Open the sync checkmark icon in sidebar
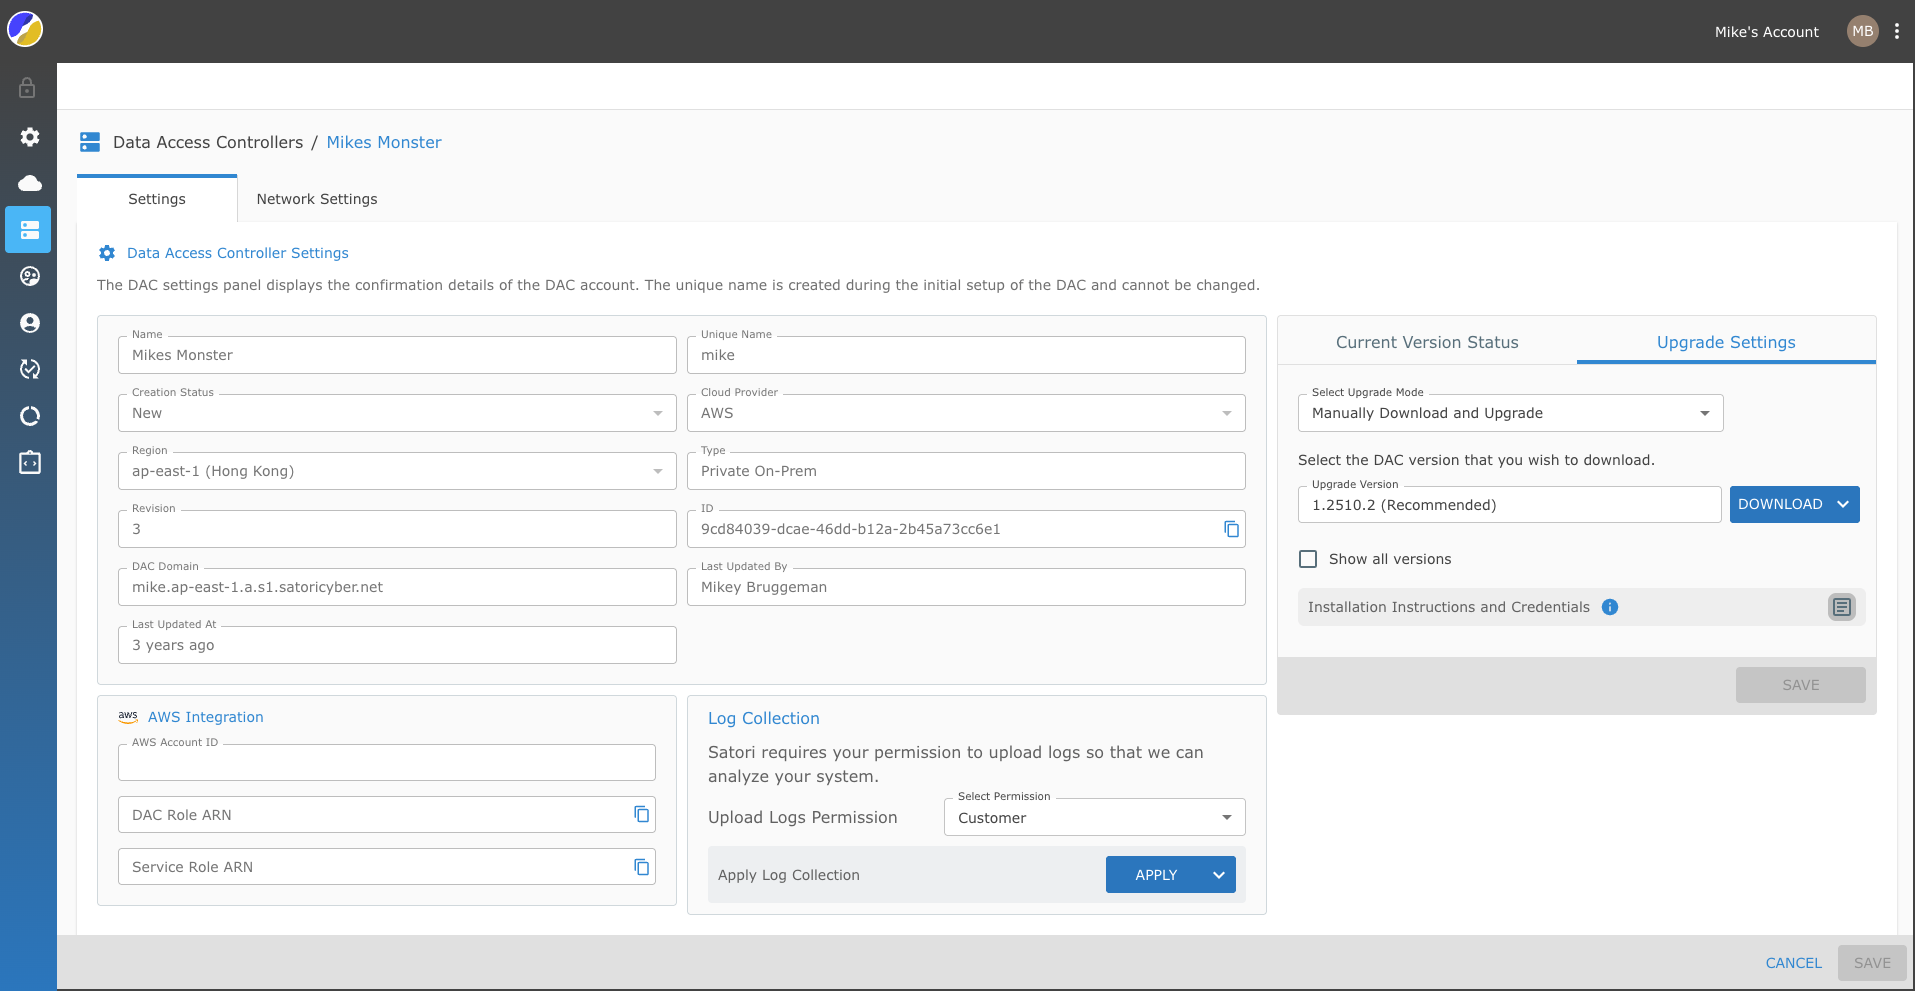 30,369
